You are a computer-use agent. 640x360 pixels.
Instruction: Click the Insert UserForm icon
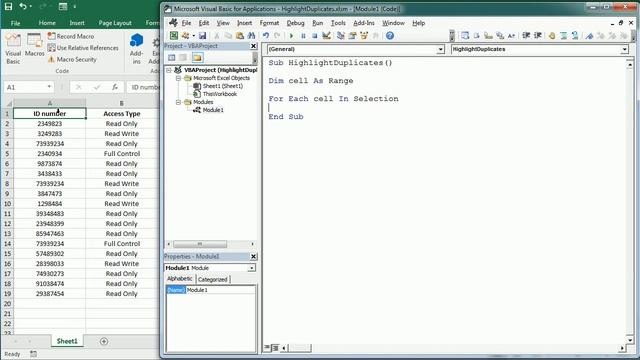click(185, 36)
